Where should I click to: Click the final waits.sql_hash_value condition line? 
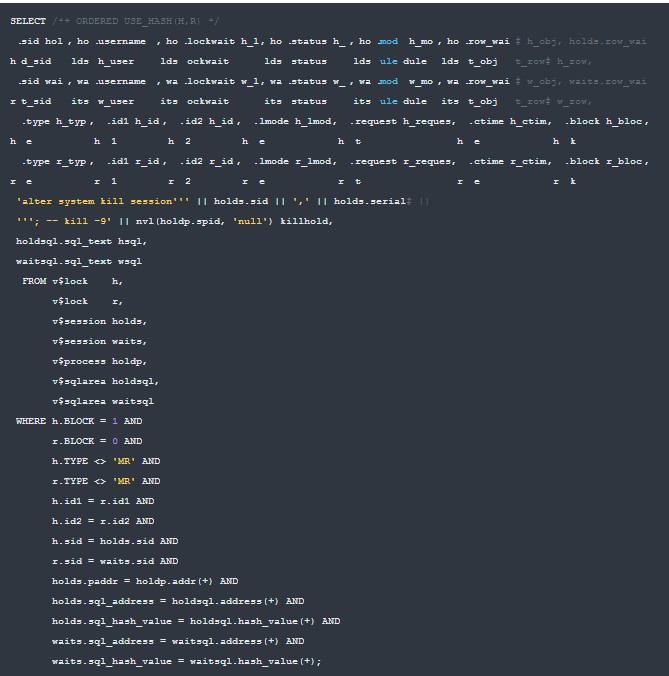click(186, 661)
